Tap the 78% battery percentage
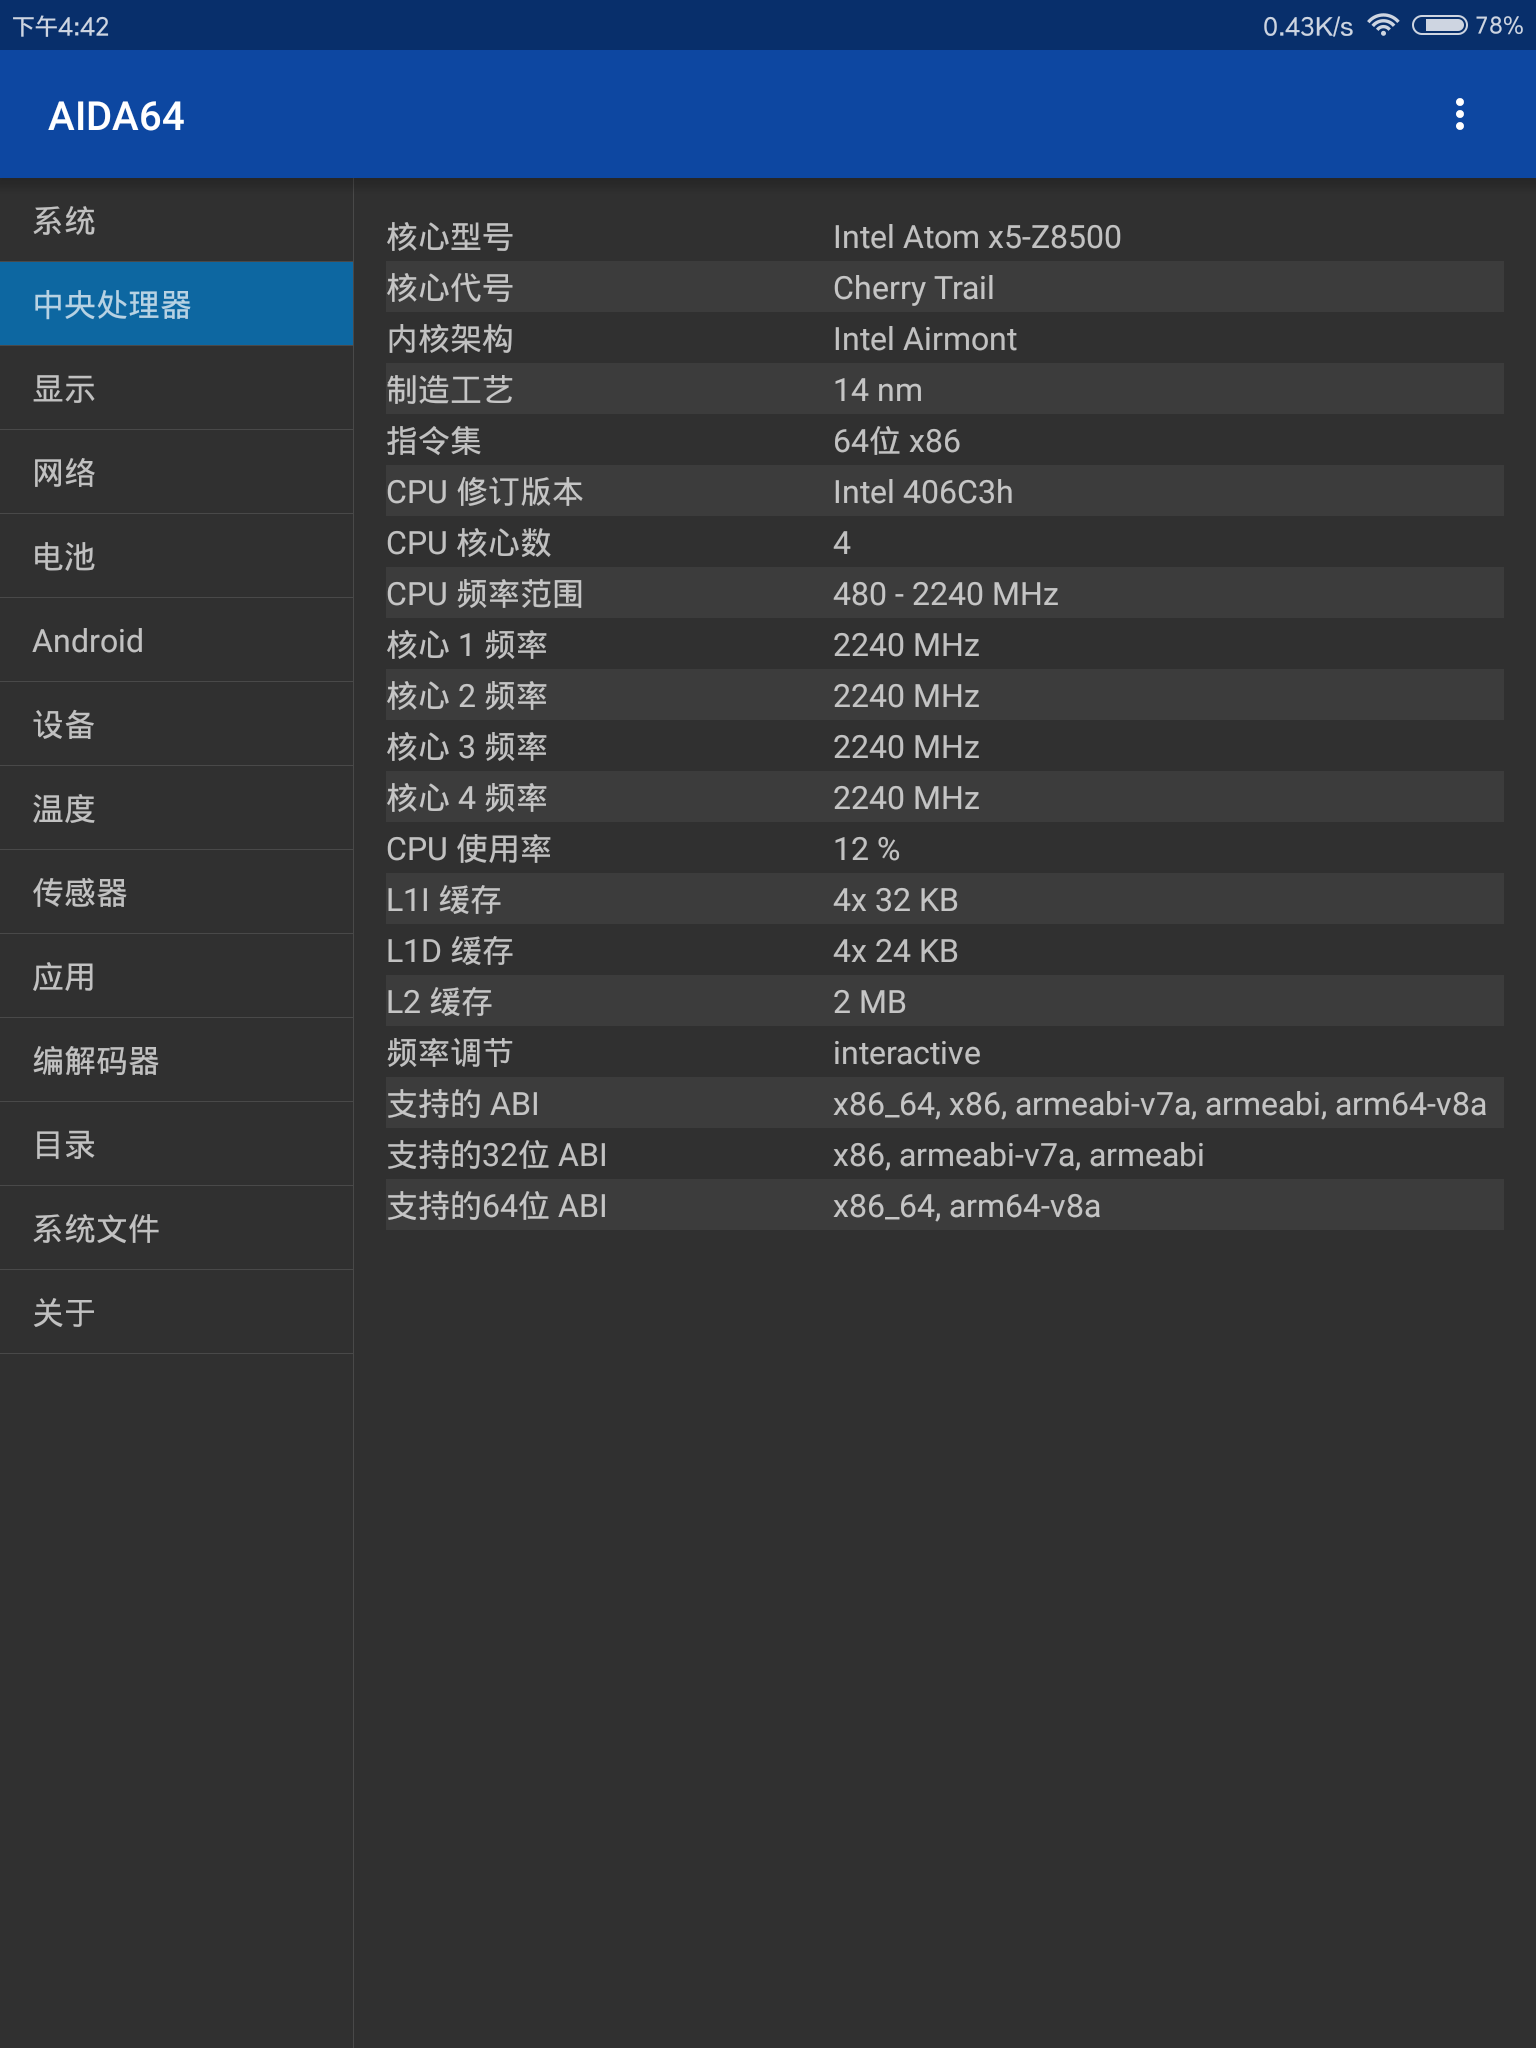The image size is (1536, 2048). coord(1499,25)
